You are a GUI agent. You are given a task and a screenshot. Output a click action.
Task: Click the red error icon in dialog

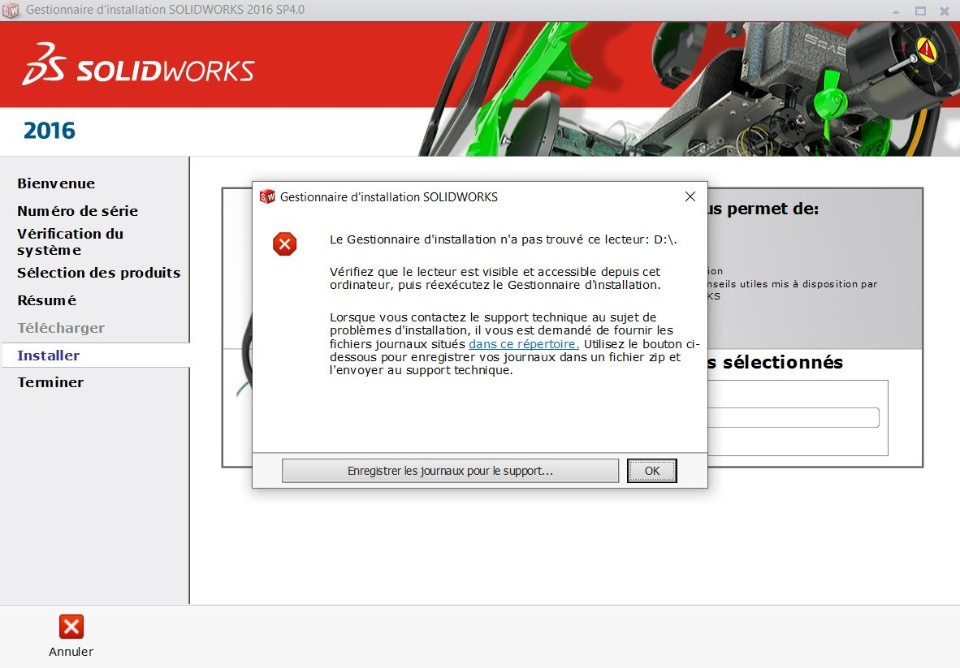click(285, 244)
